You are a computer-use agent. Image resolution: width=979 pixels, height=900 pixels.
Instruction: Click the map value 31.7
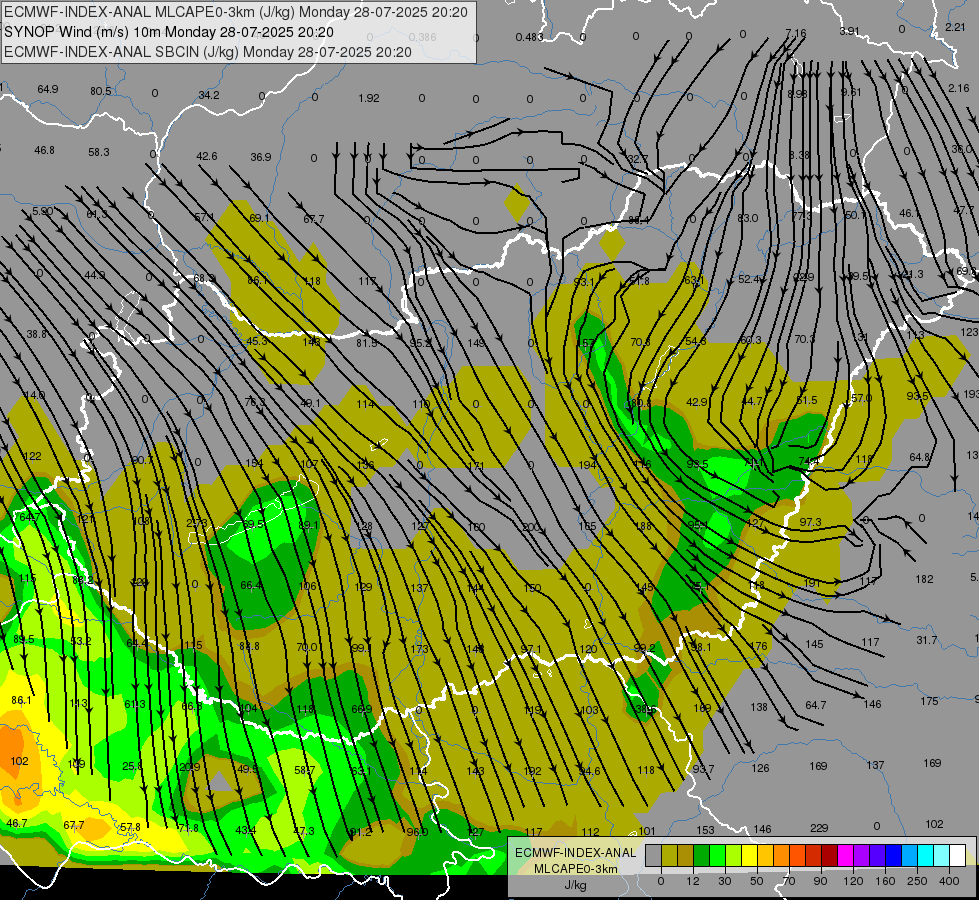pos(927,640)
